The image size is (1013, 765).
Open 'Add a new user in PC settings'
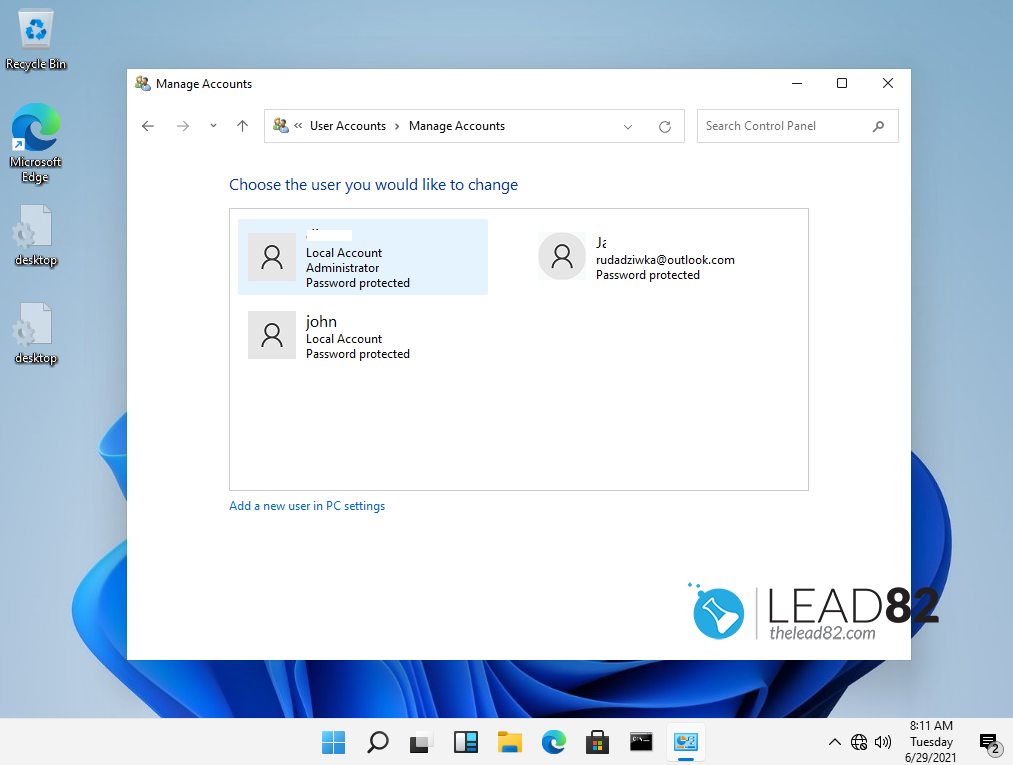(x=307, y=506)
